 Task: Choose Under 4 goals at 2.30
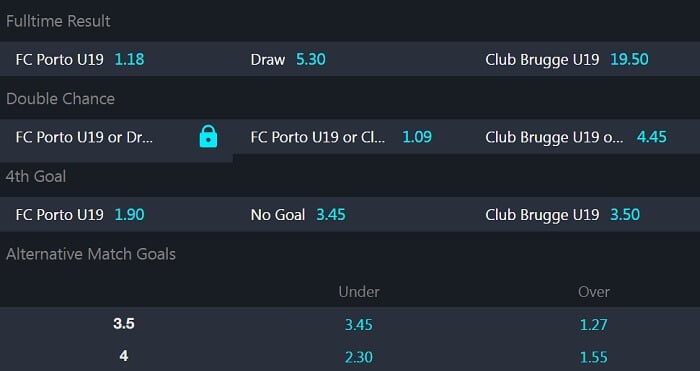click(x=359, y=357)
